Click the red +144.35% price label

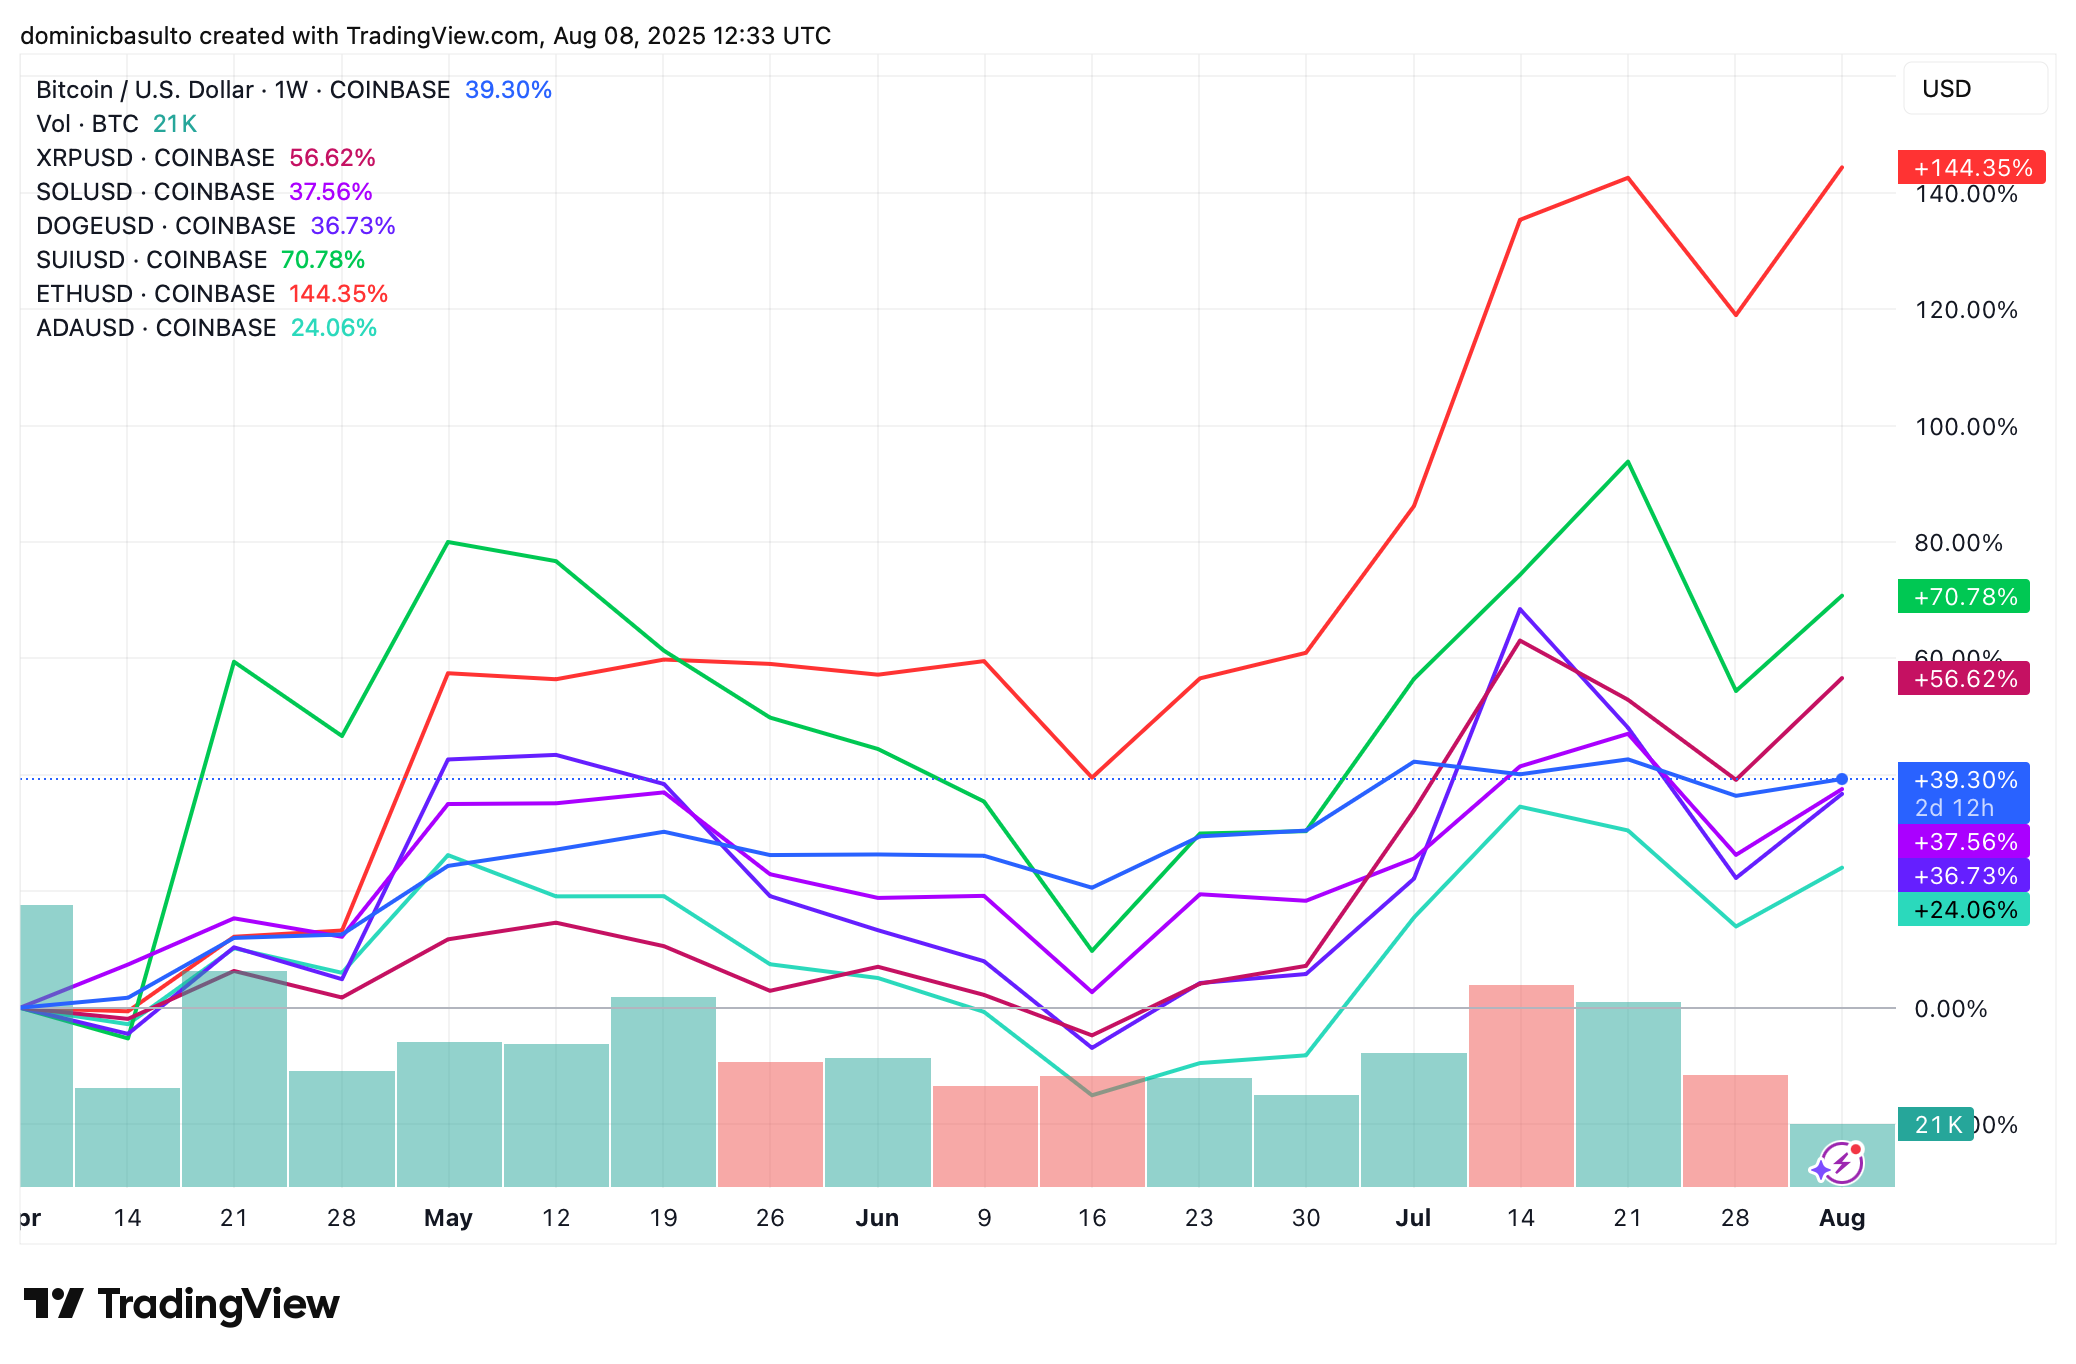click(x=1971, y=167)
